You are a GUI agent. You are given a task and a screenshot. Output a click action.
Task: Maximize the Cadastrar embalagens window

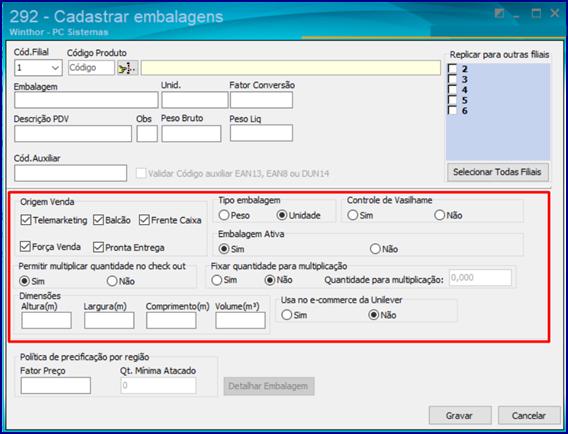(536, 14)
